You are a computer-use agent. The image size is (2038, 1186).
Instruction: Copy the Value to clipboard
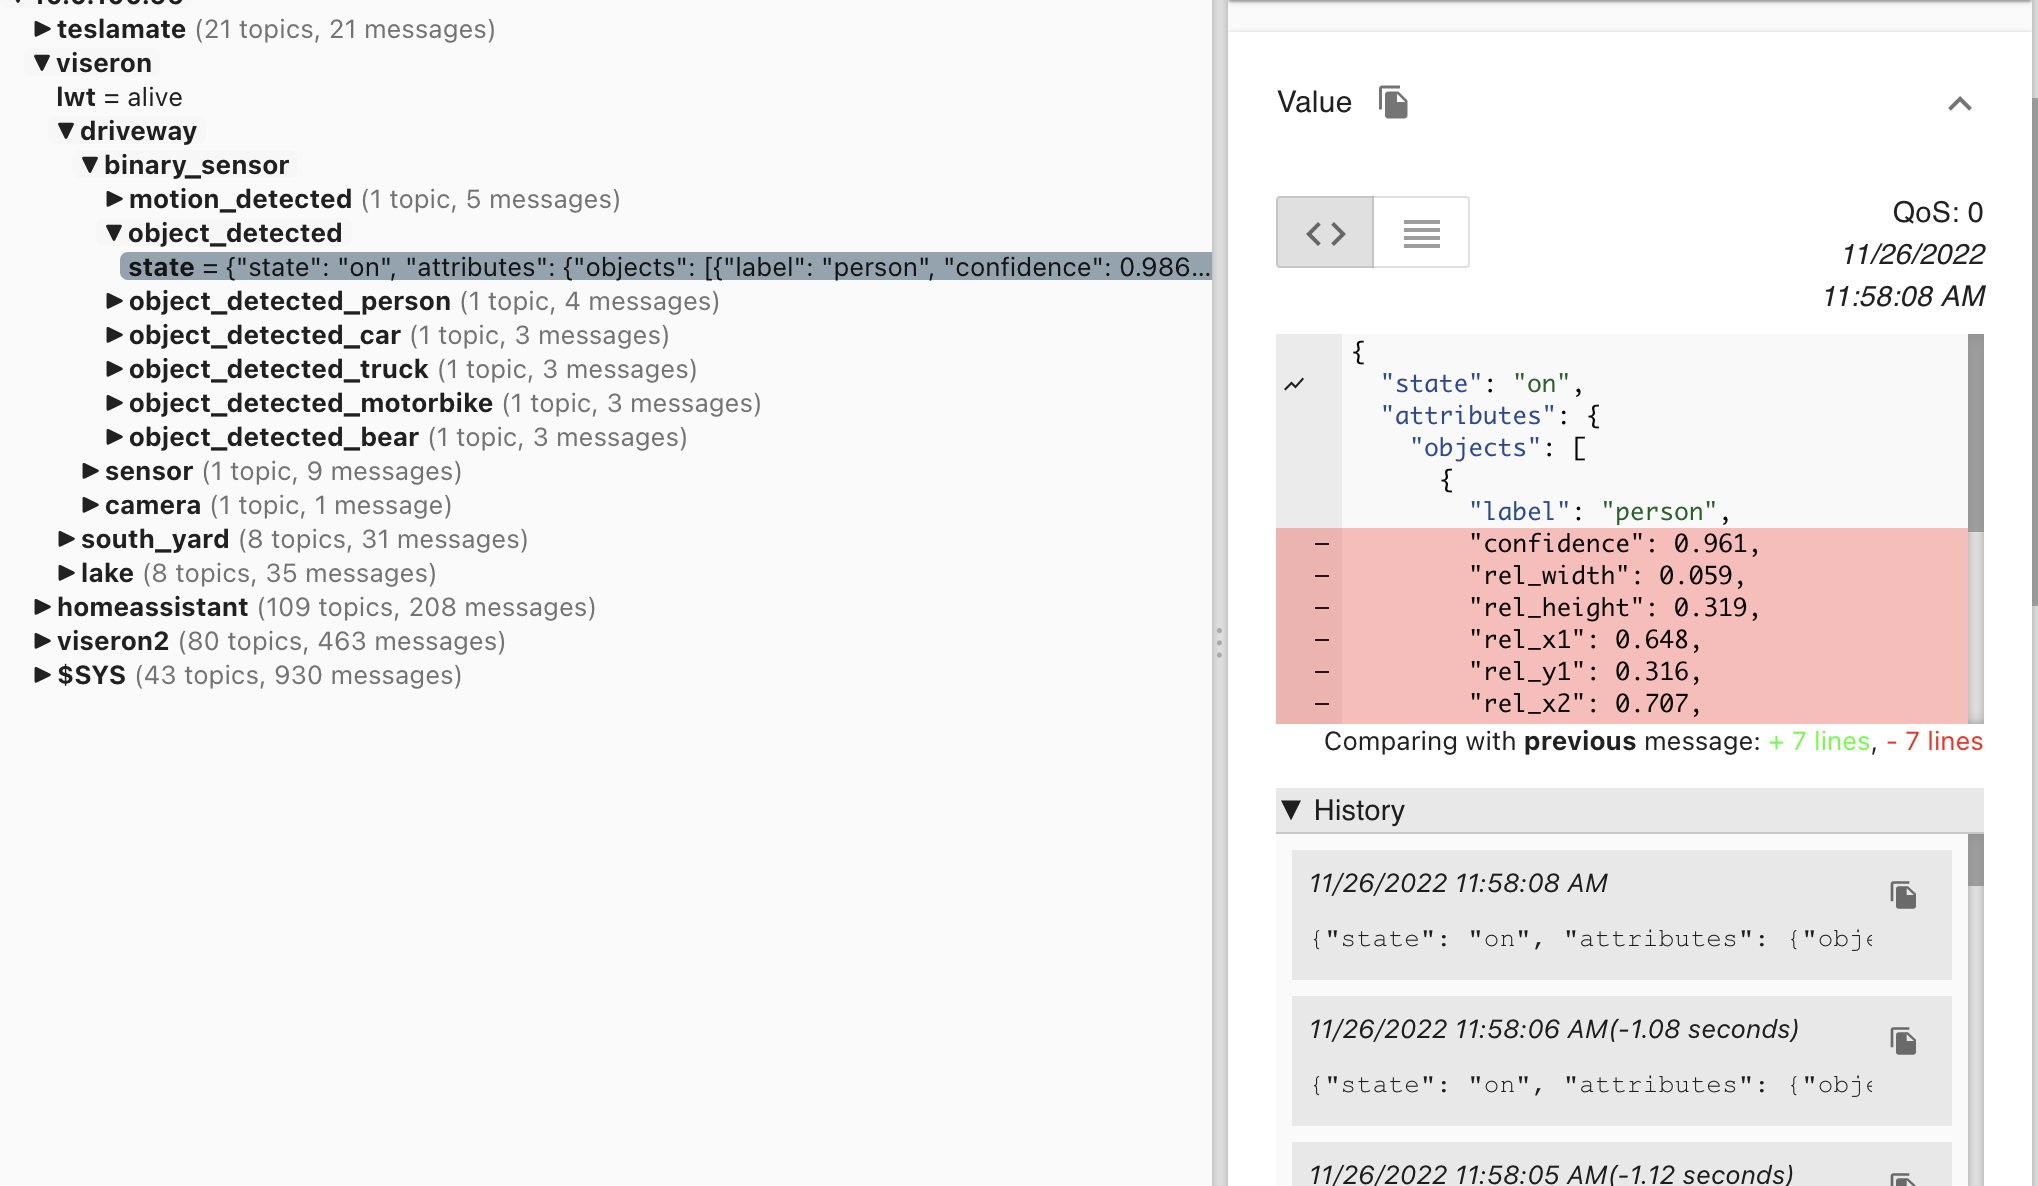tap(1393, 102)
